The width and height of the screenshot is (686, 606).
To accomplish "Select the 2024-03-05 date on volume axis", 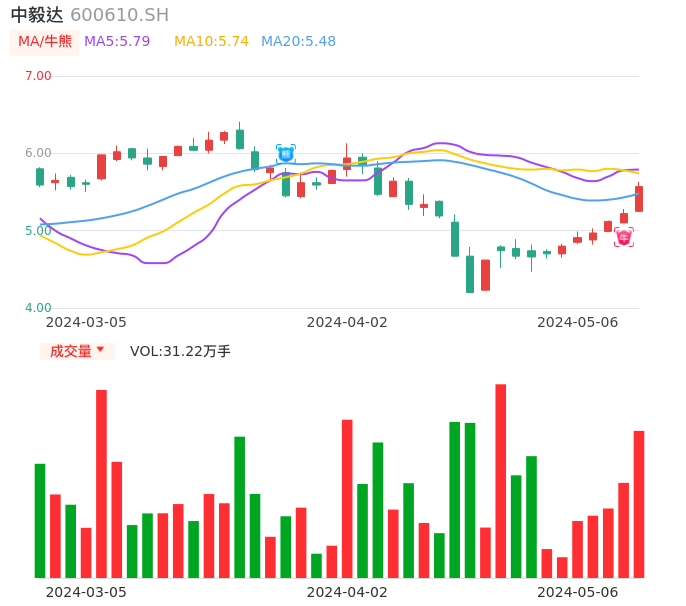I will coord(86,592).
